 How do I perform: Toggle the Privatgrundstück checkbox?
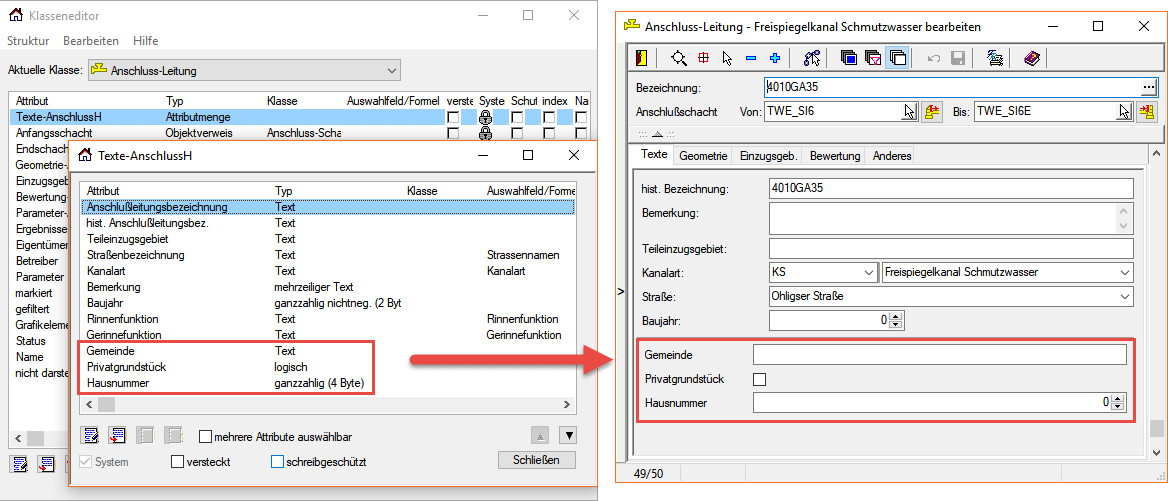(760, 379)
